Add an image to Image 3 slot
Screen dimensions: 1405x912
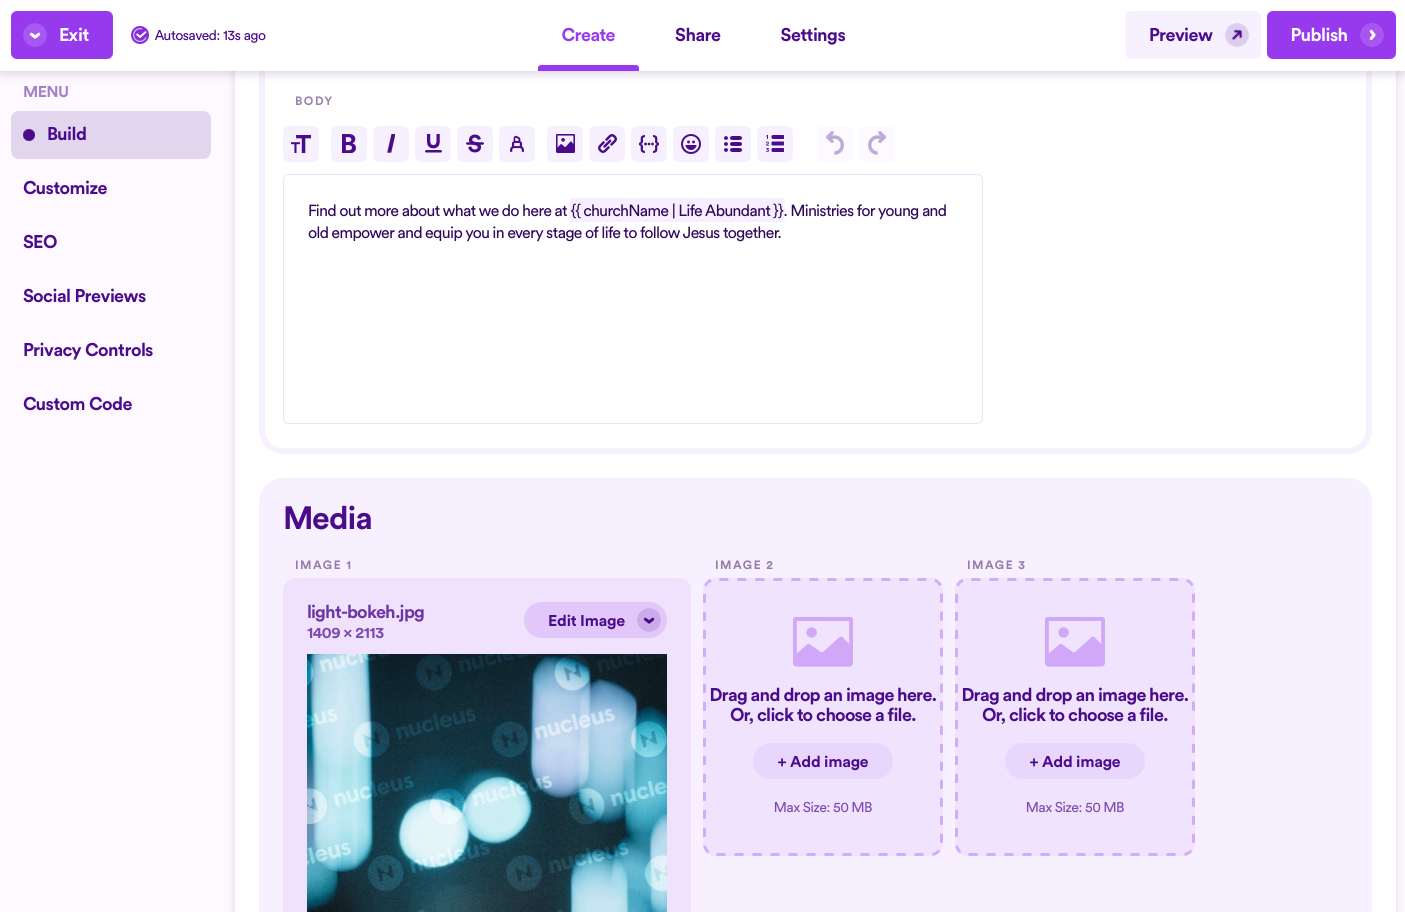[x=1075, y=761]
